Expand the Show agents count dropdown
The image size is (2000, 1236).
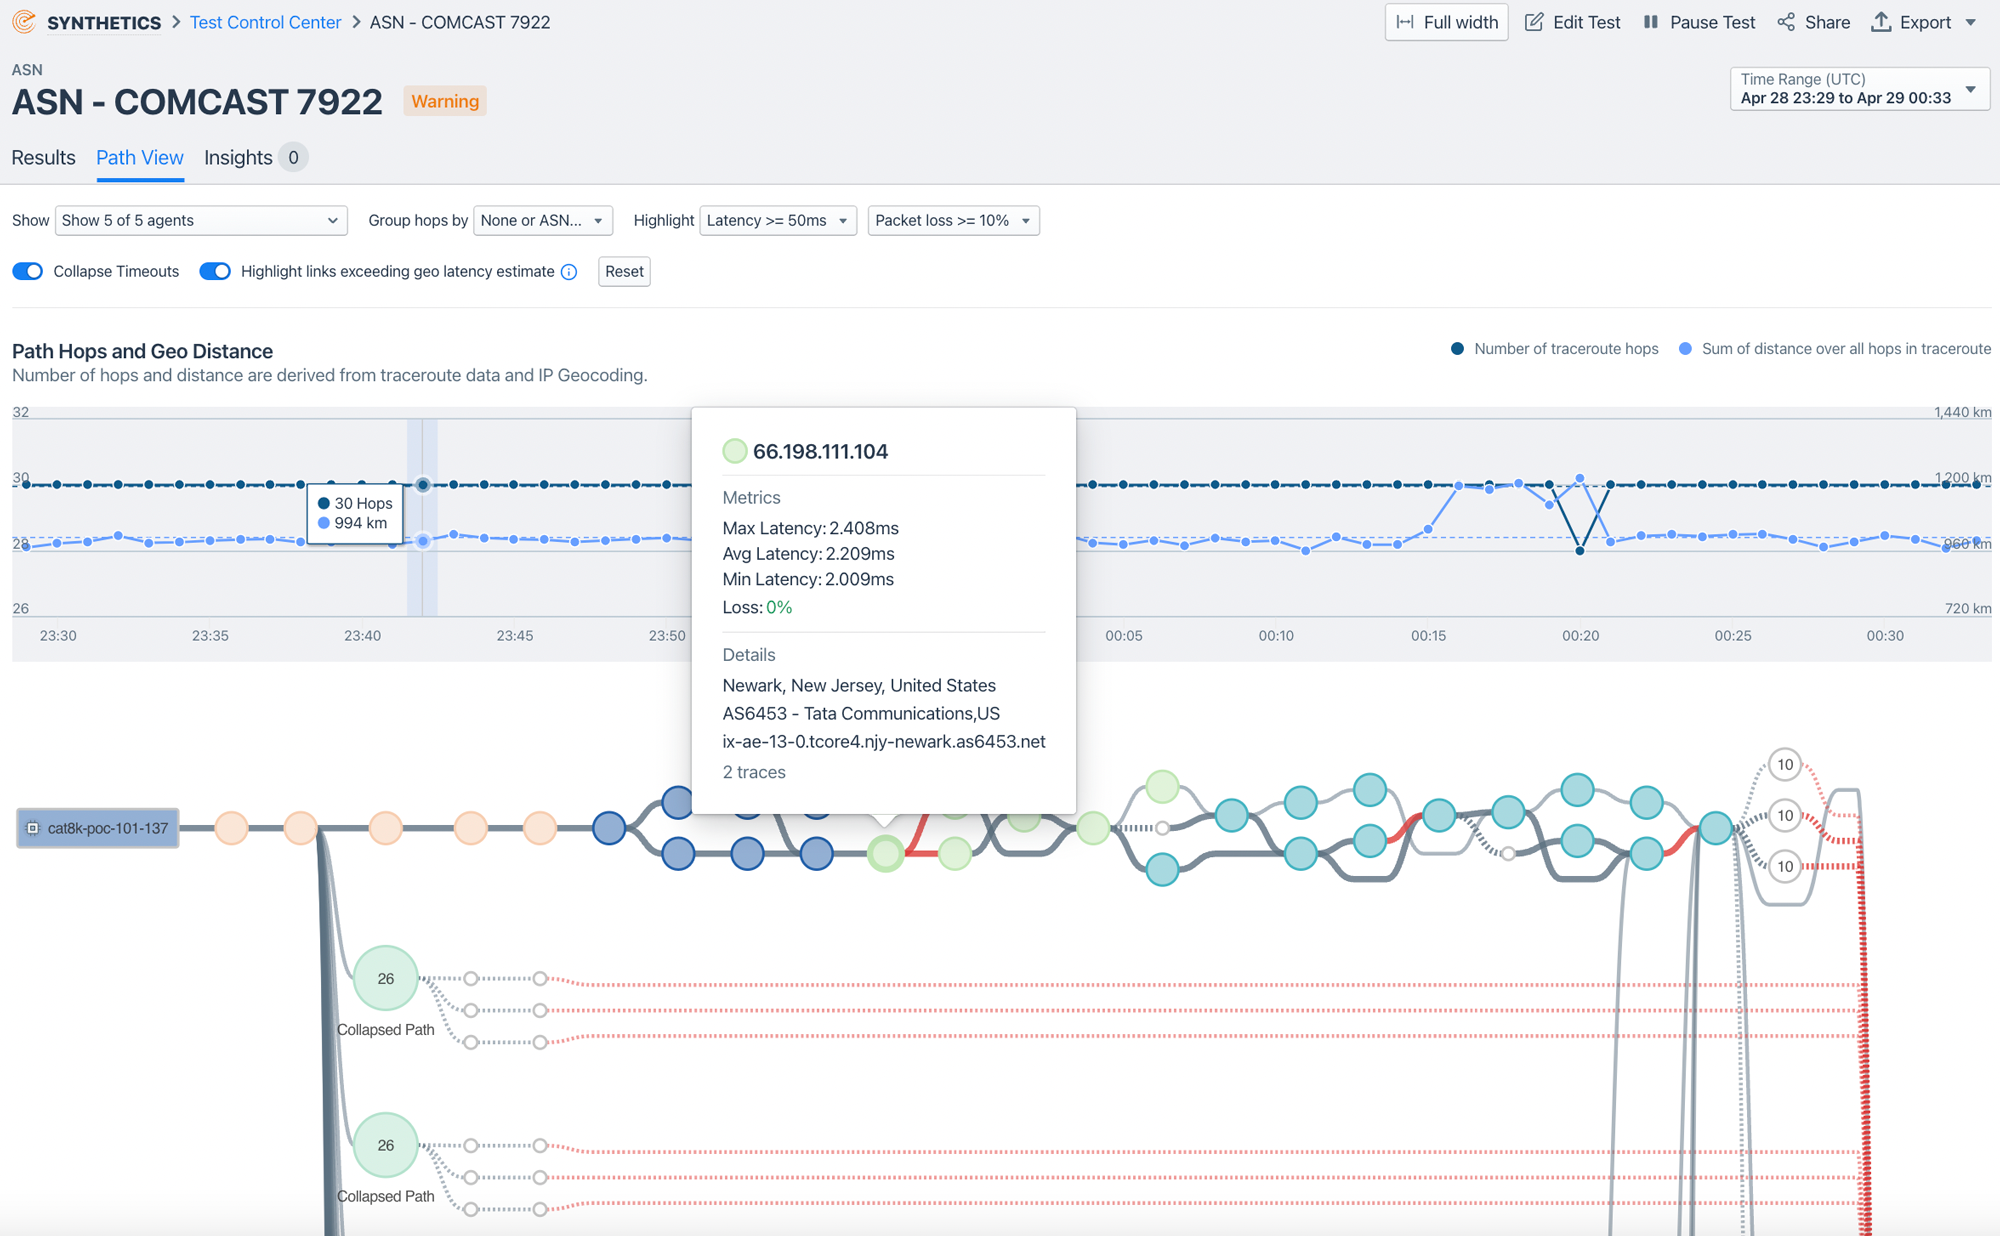(199, 220)
